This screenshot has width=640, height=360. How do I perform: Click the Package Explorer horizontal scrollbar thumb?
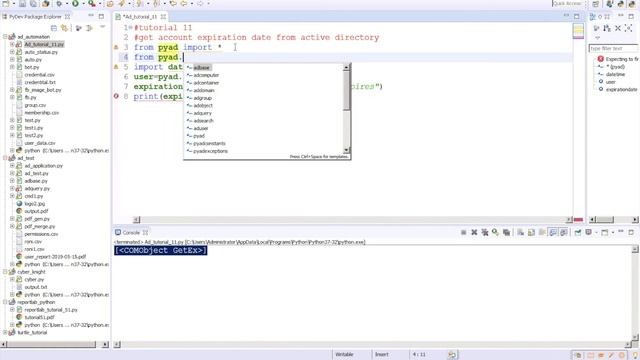pyautogui.click(x=51, y=344)
